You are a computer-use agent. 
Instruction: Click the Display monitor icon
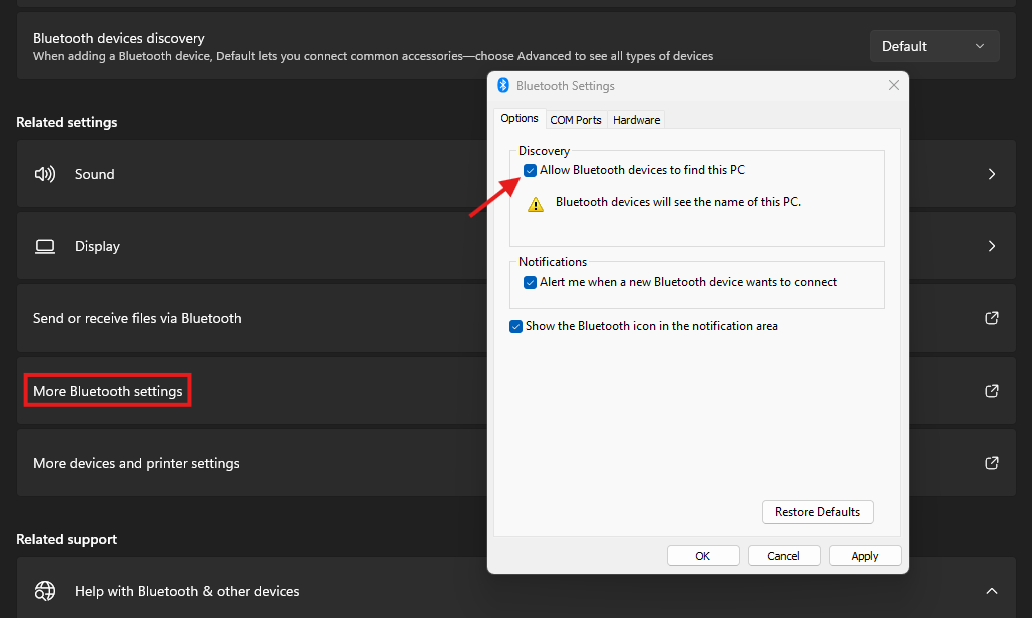(x=44, y=246)
